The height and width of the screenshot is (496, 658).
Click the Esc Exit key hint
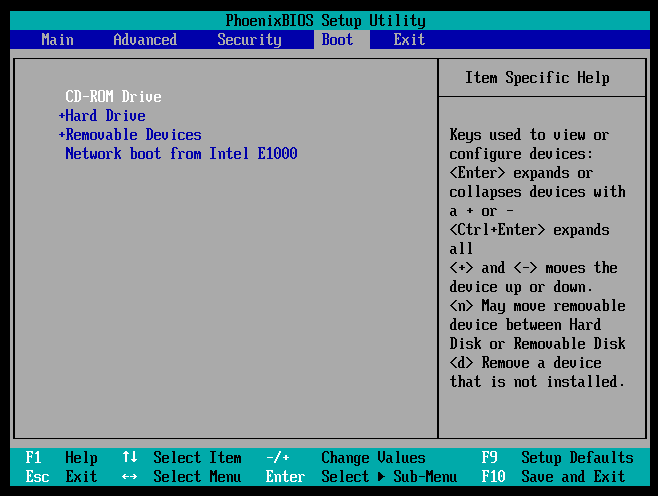(x=61, y=476)
